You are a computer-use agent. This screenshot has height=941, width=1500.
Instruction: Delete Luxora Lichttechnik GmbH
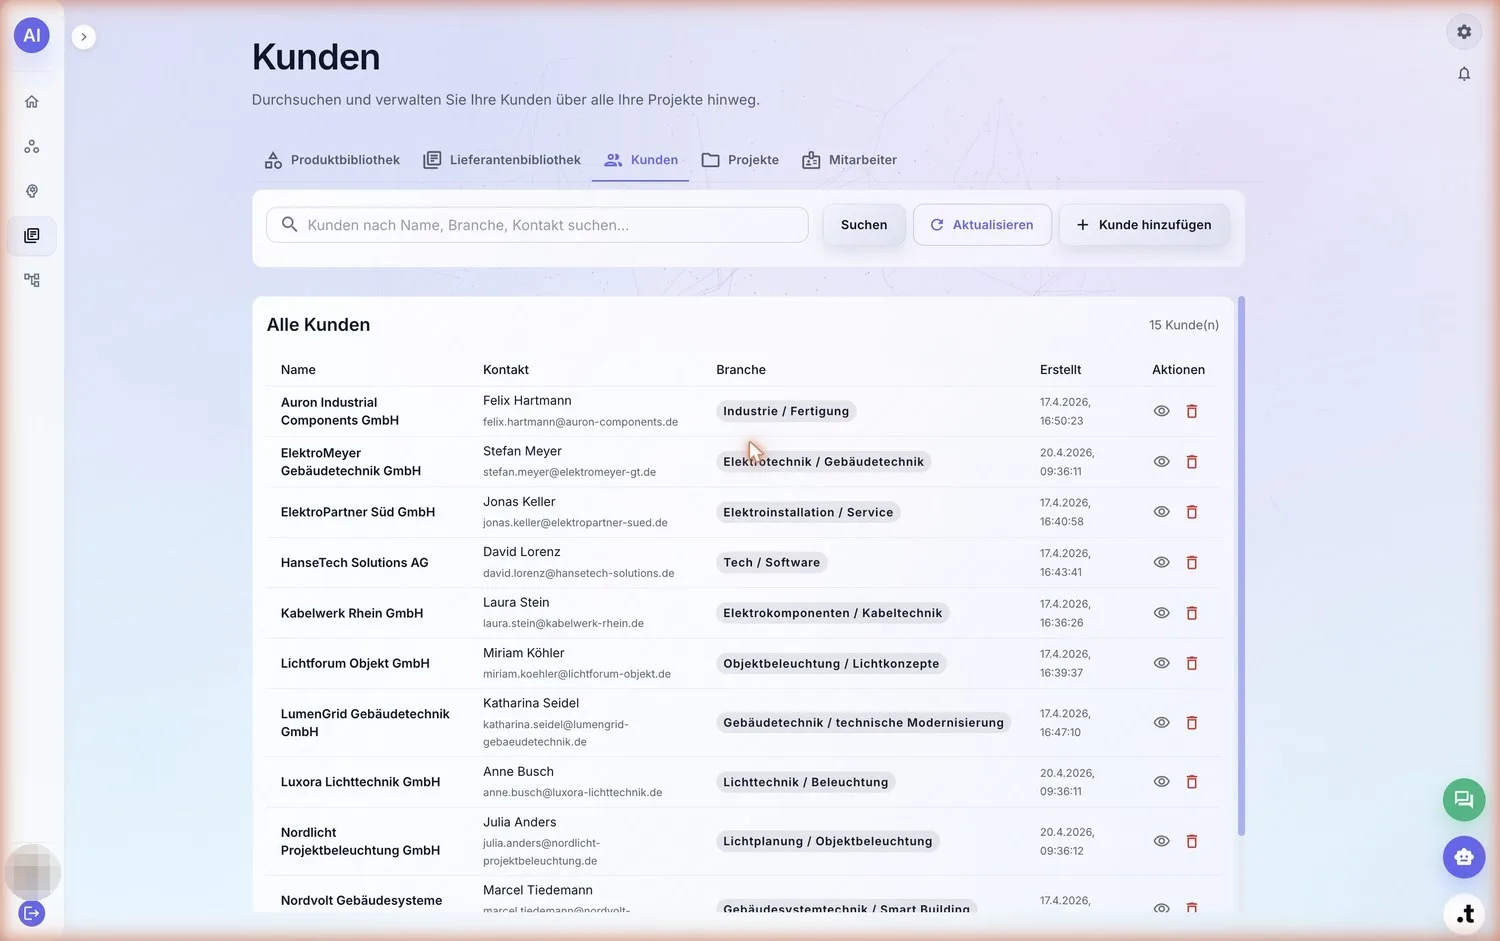point(1192,782)
